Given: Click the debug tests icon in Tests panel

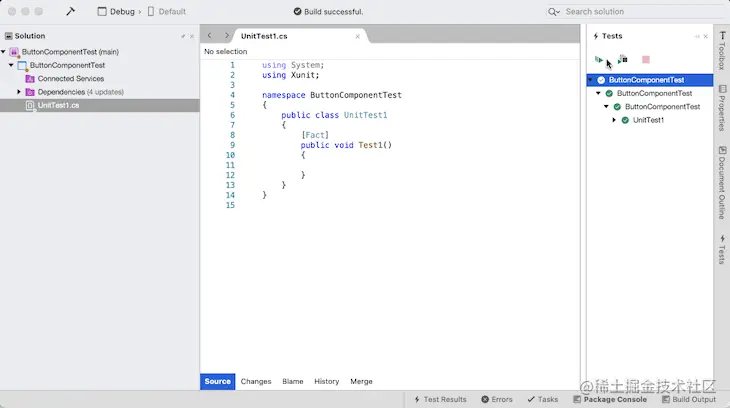Looking at the screenshot, I should [x=622, y=60].
